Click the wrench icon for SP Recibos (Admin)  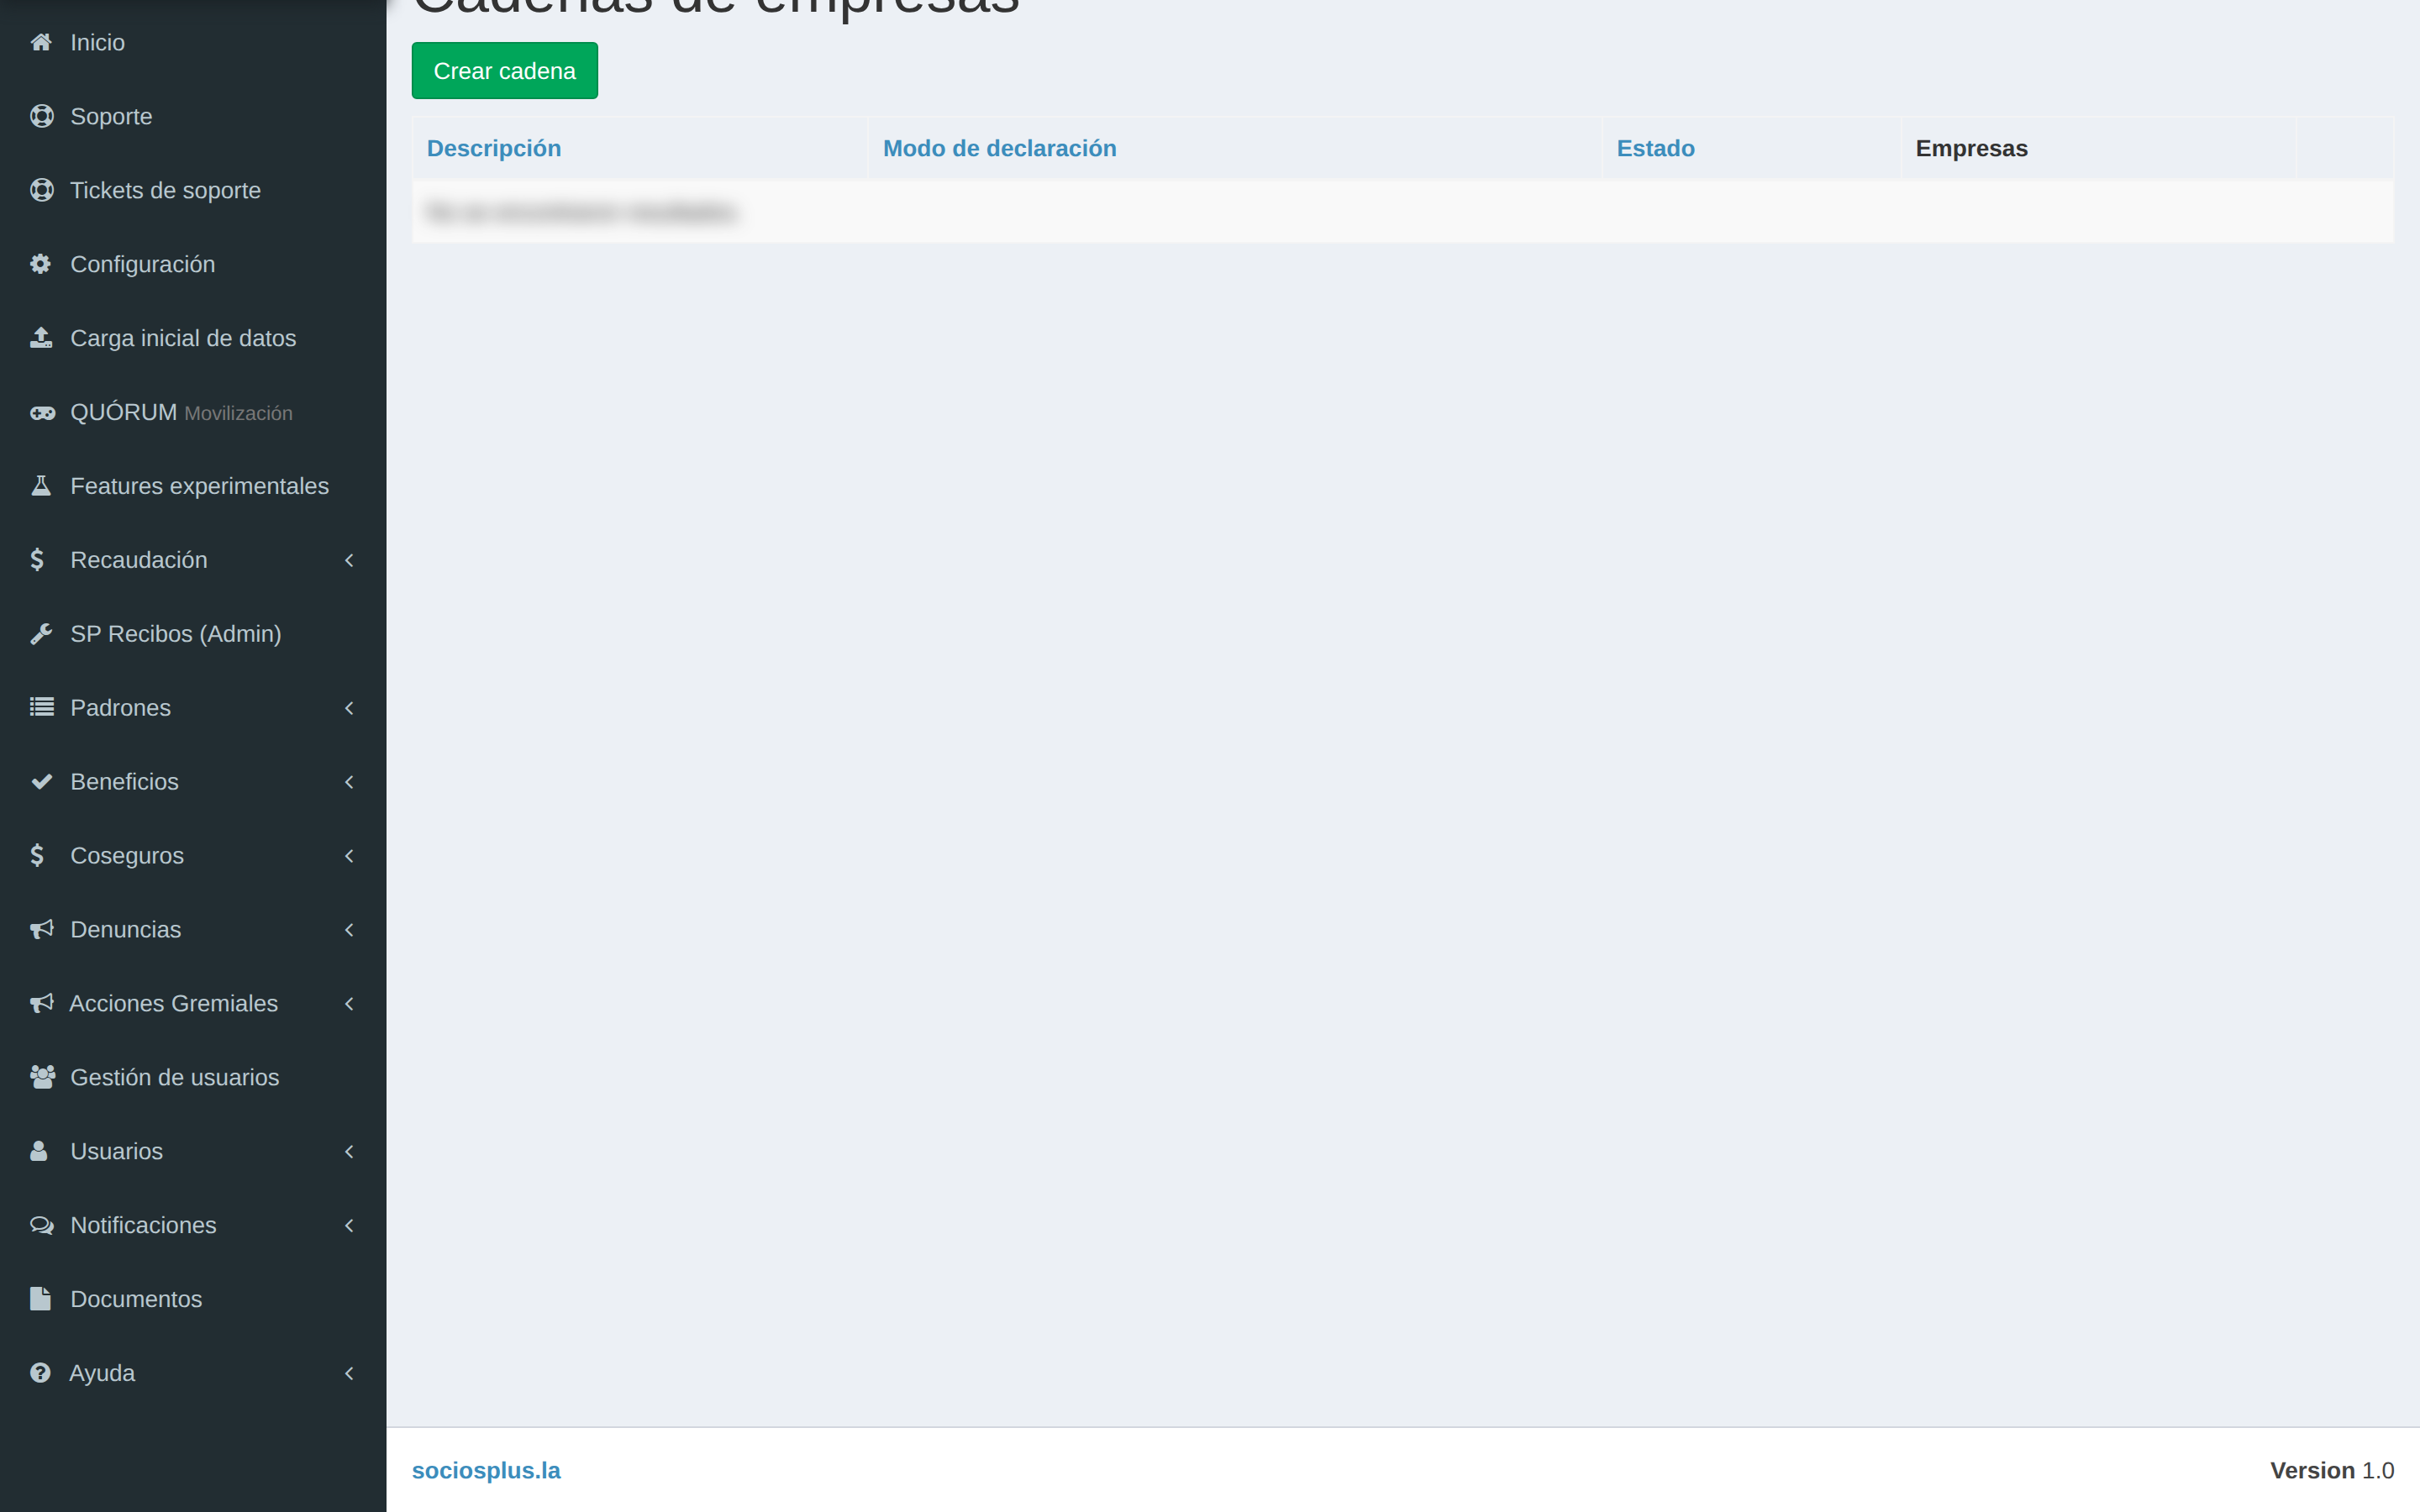41,634
